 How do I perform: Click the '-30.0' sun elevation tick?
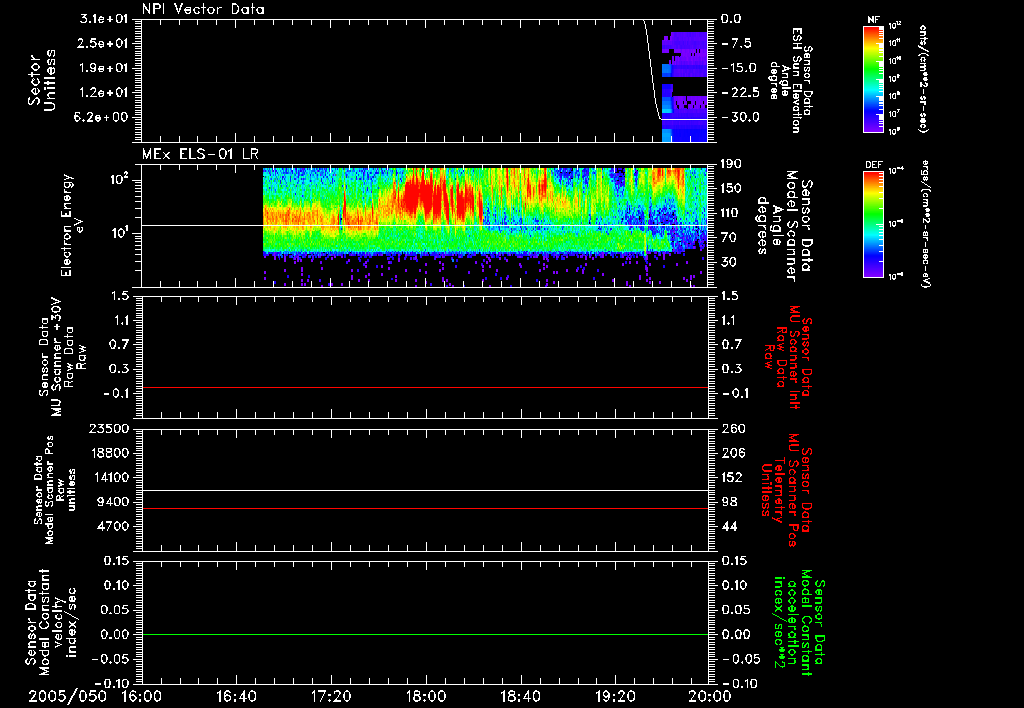pos(740,118)
